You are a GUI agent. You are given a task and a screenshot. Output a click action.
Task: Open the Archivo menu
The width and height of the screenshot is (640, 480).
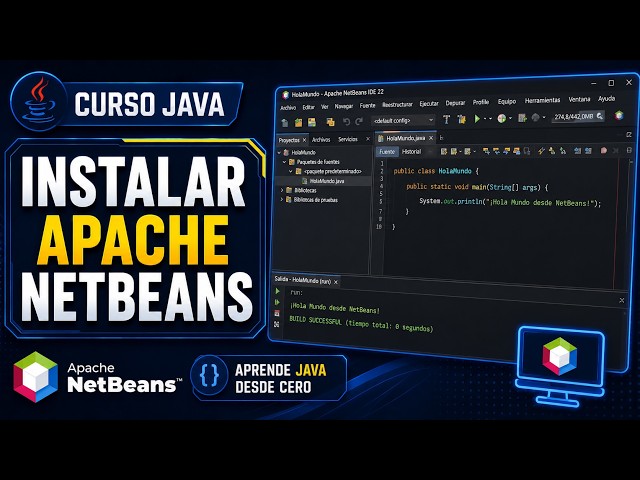pyautogui.click(x=288, y=108)
